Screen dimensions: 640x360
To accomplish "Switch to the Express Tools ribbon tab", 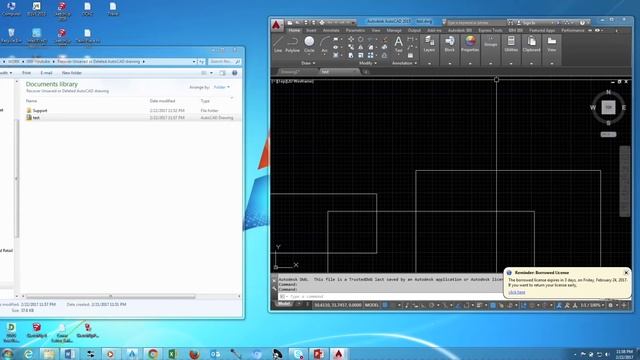I will tap(490, 30).
